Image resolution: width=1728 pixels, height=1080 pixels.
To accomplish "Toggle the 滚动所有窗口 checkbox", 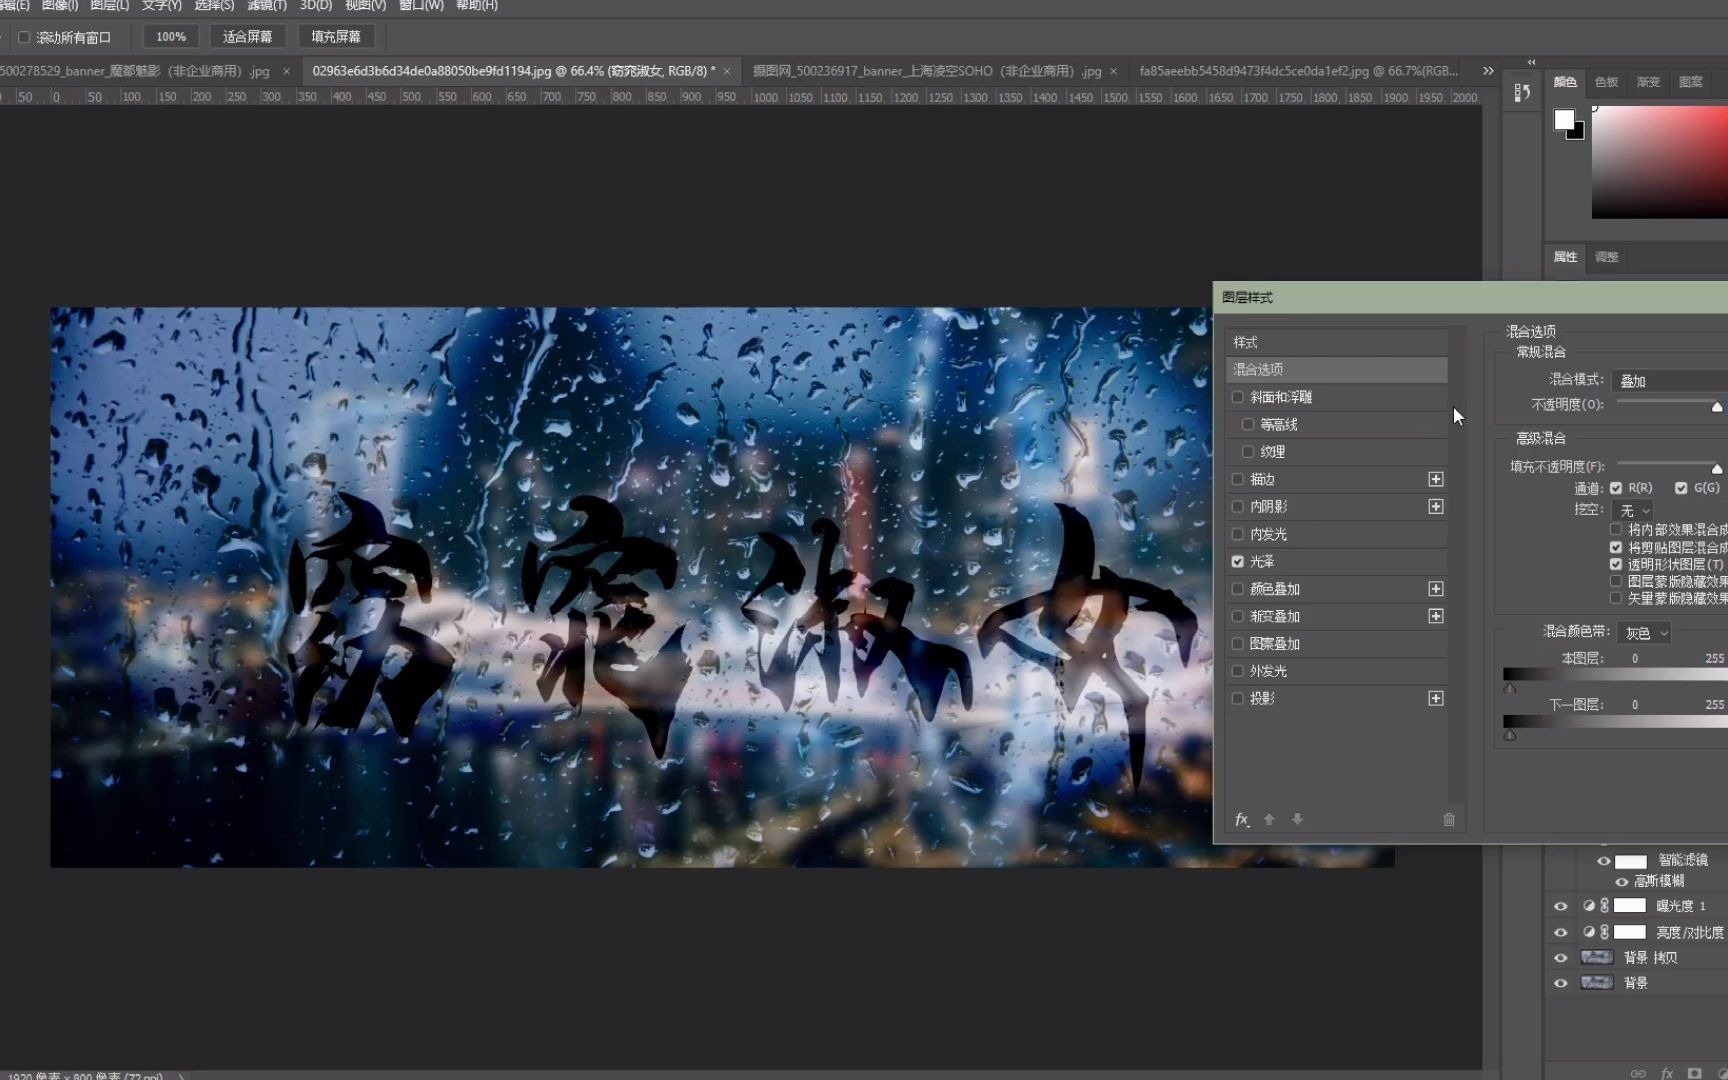I will tap(24, 37).
